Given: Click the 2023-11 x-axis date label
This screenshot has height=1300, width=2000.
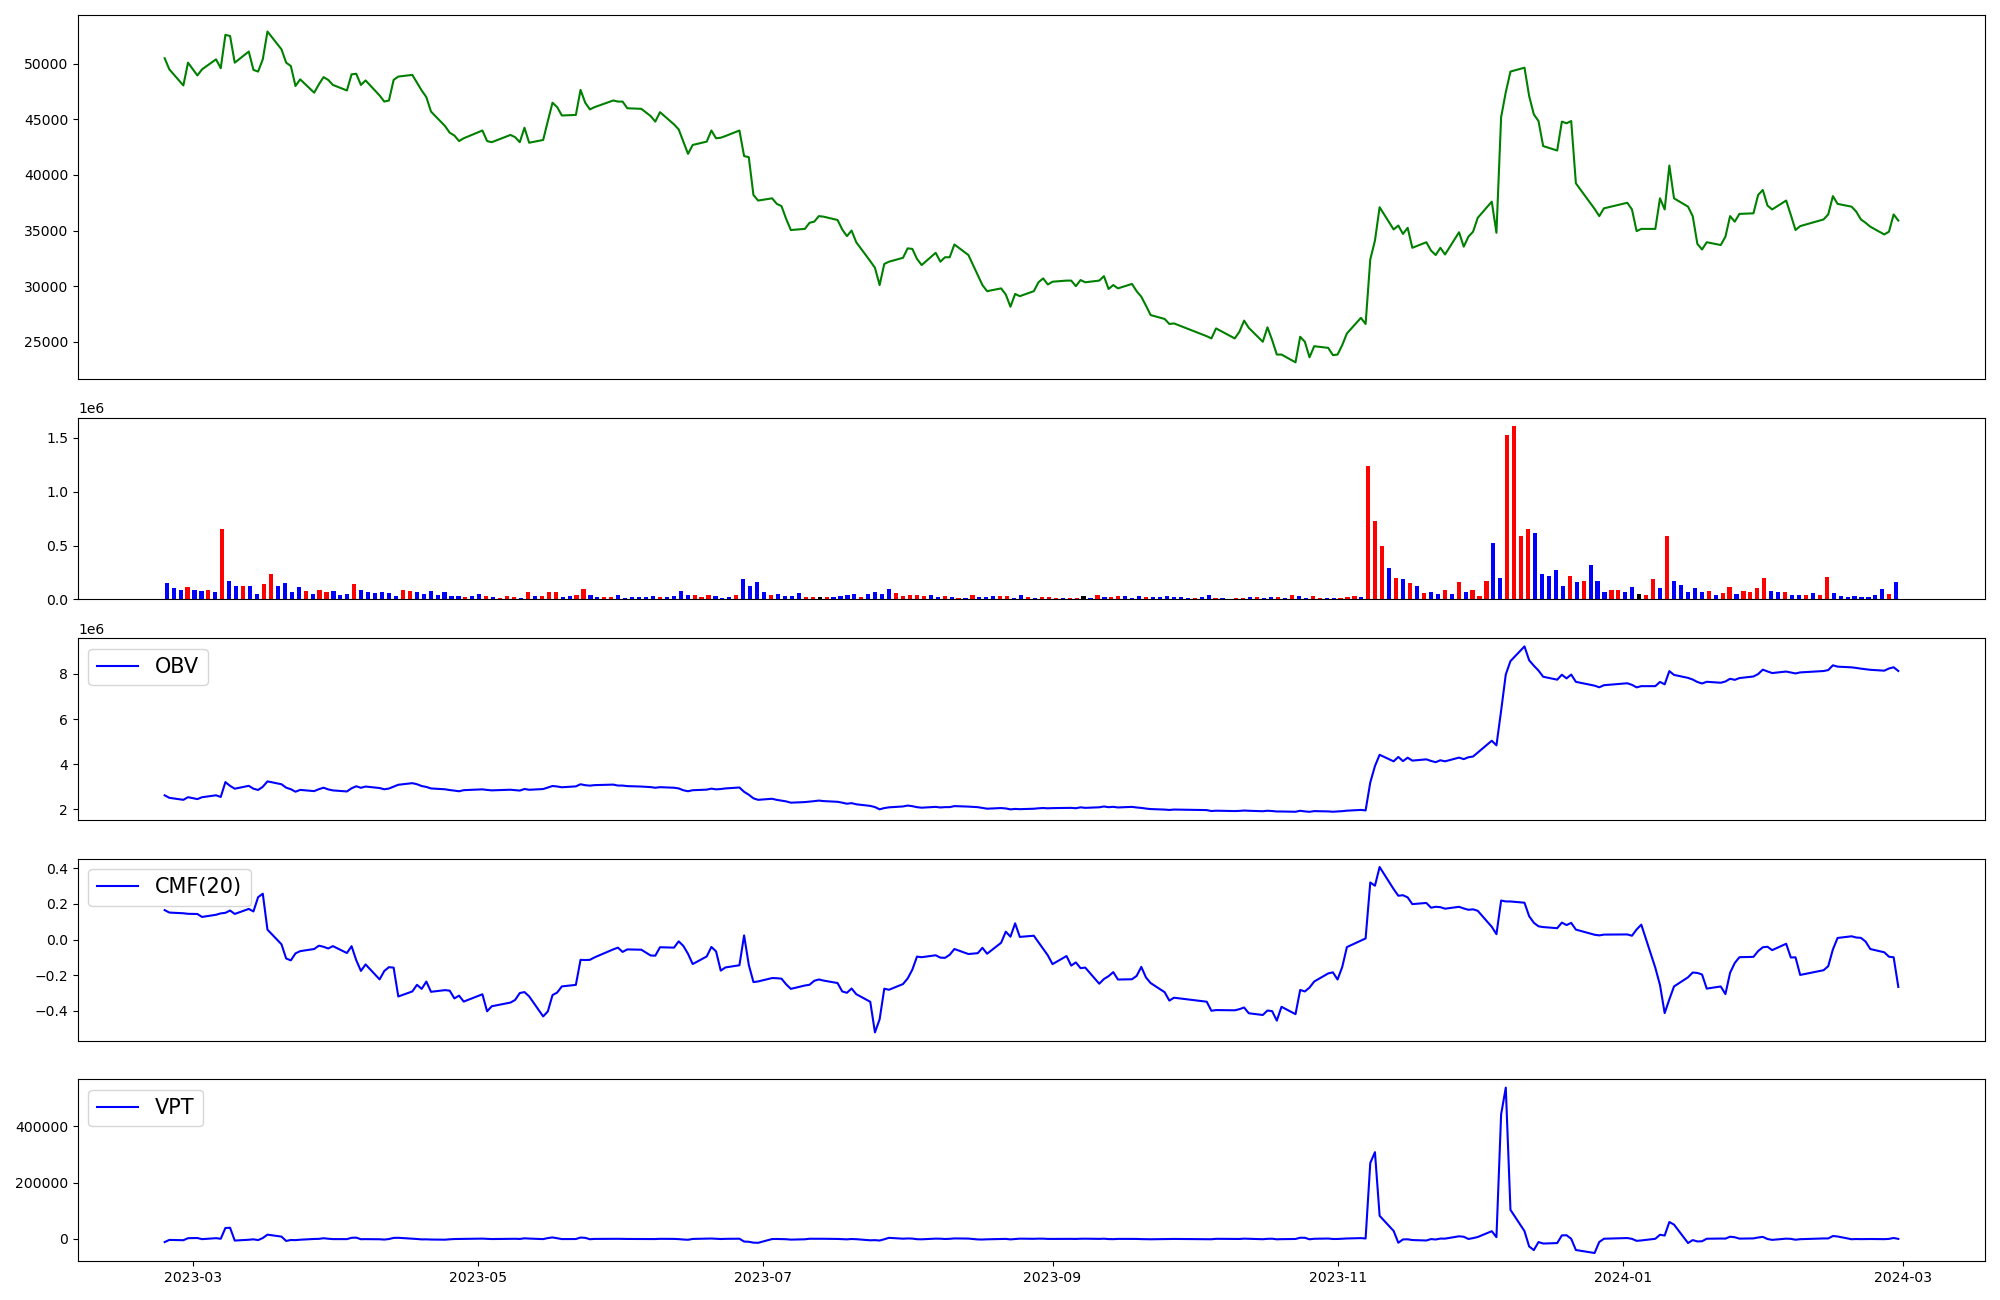Looking at the screenshot, I should [x=1338, y=1277].
